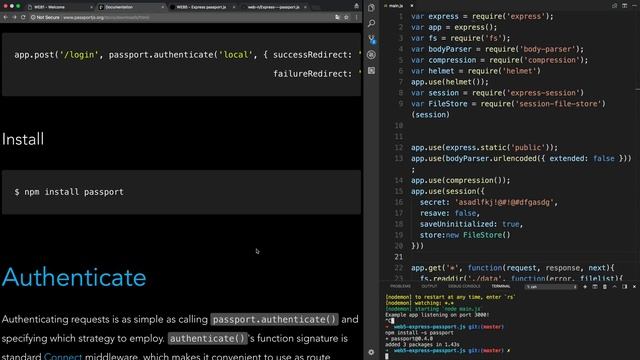640x360 pixels.
Task: Switch to the DEBUG CONSOLE tab
Action: click(x=464, y=287)
